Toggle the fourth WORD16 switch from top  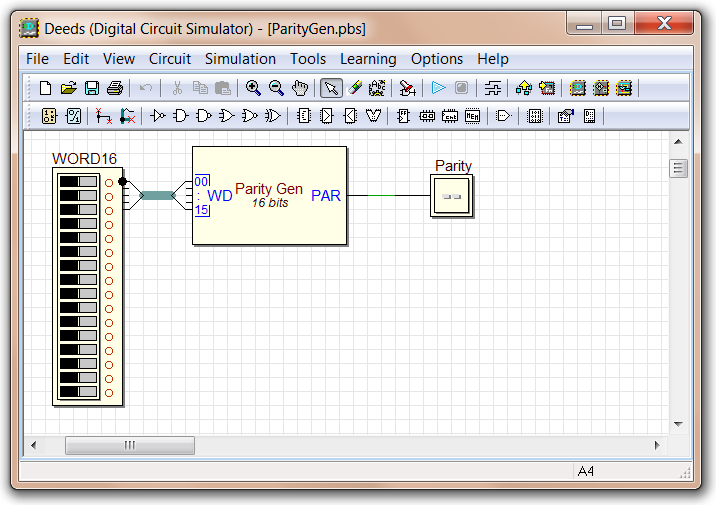click(78, 224)
